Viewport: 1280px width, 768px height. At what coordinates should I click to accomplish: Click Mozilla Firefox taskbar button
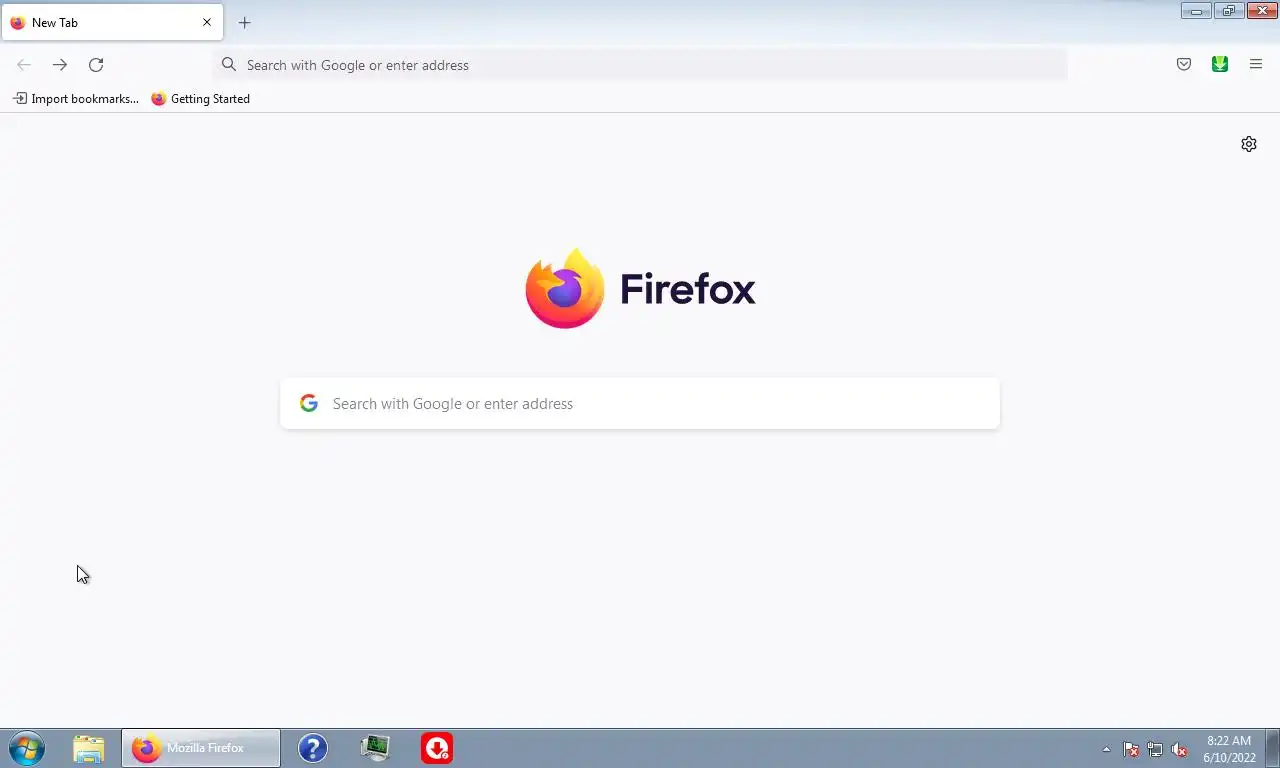[x=201, y=748]
